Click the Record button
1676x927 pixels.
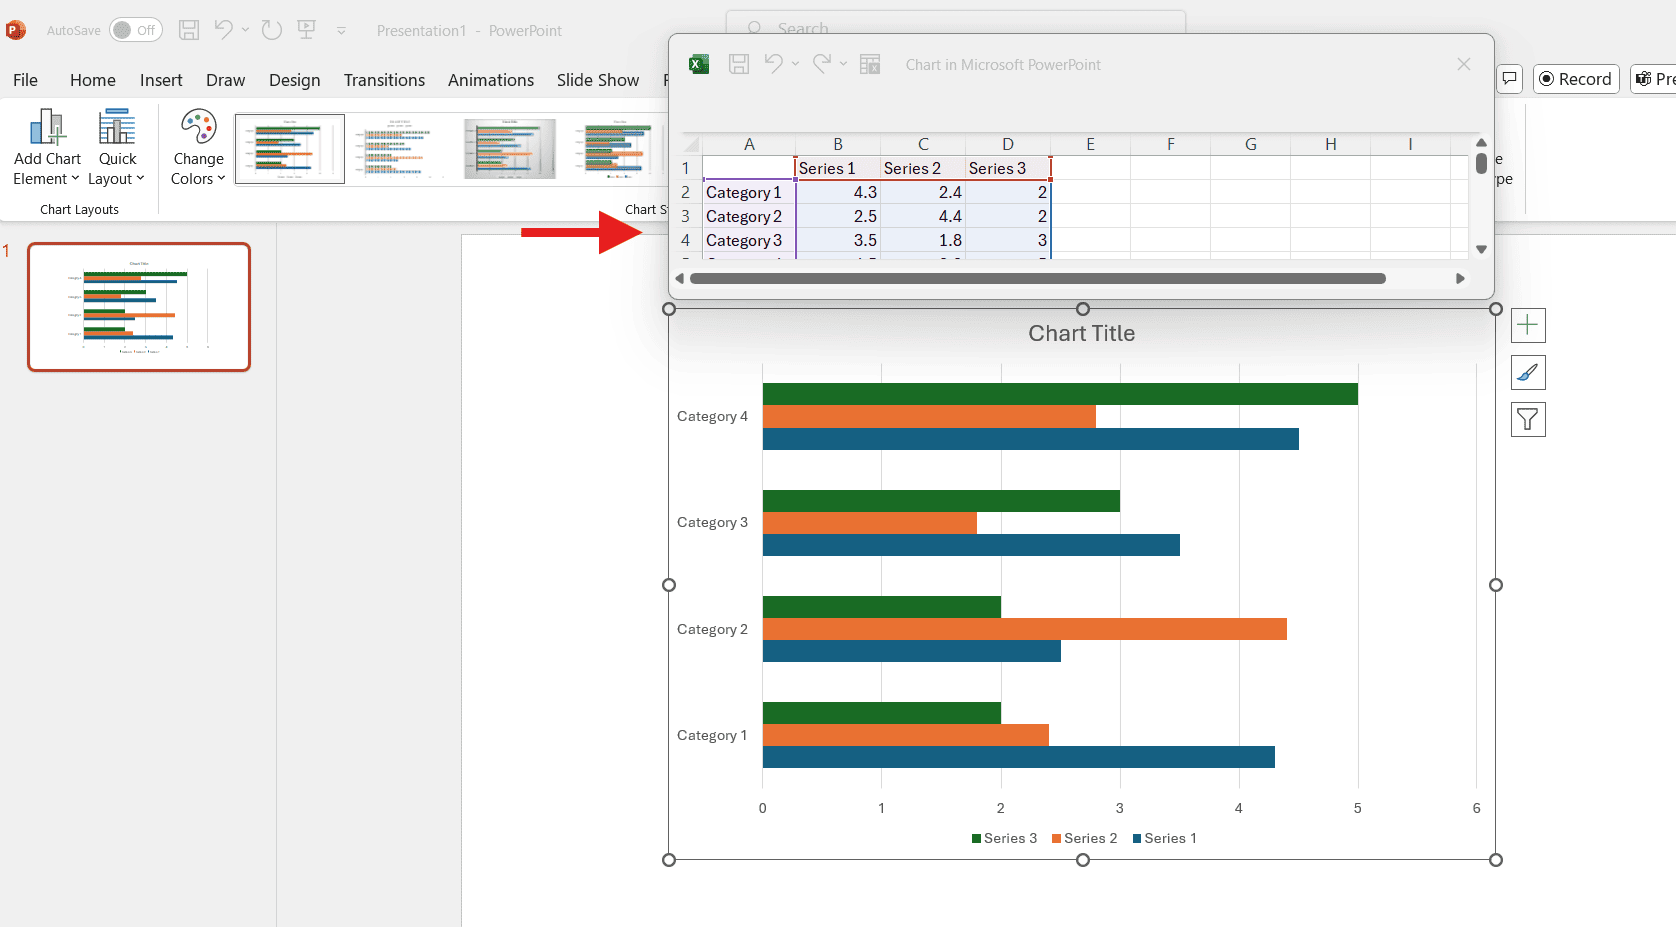pyautogui.click(x=1576, y=78)
